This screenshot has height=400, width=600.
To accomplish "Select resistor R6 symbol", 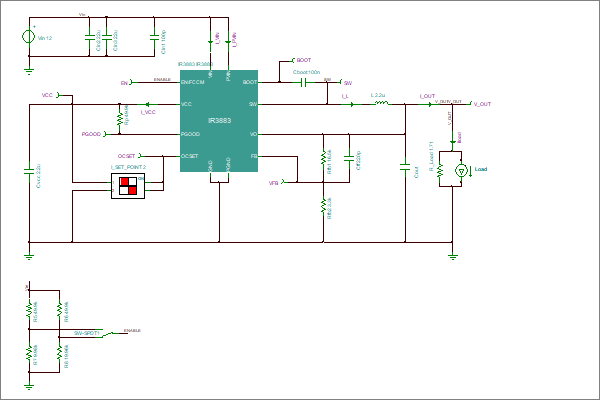I will [x=59, y=309].
